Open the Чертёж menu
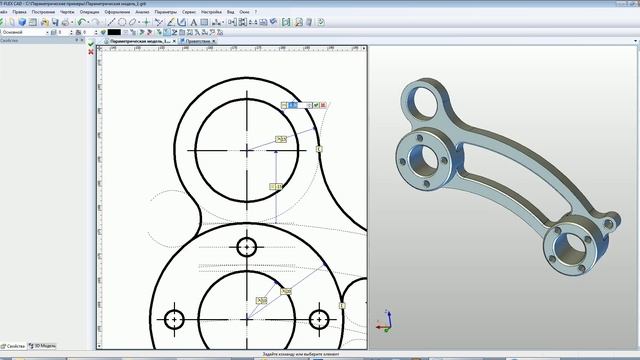The height and width of the screenshot is (360, 640). pos(67,12)
